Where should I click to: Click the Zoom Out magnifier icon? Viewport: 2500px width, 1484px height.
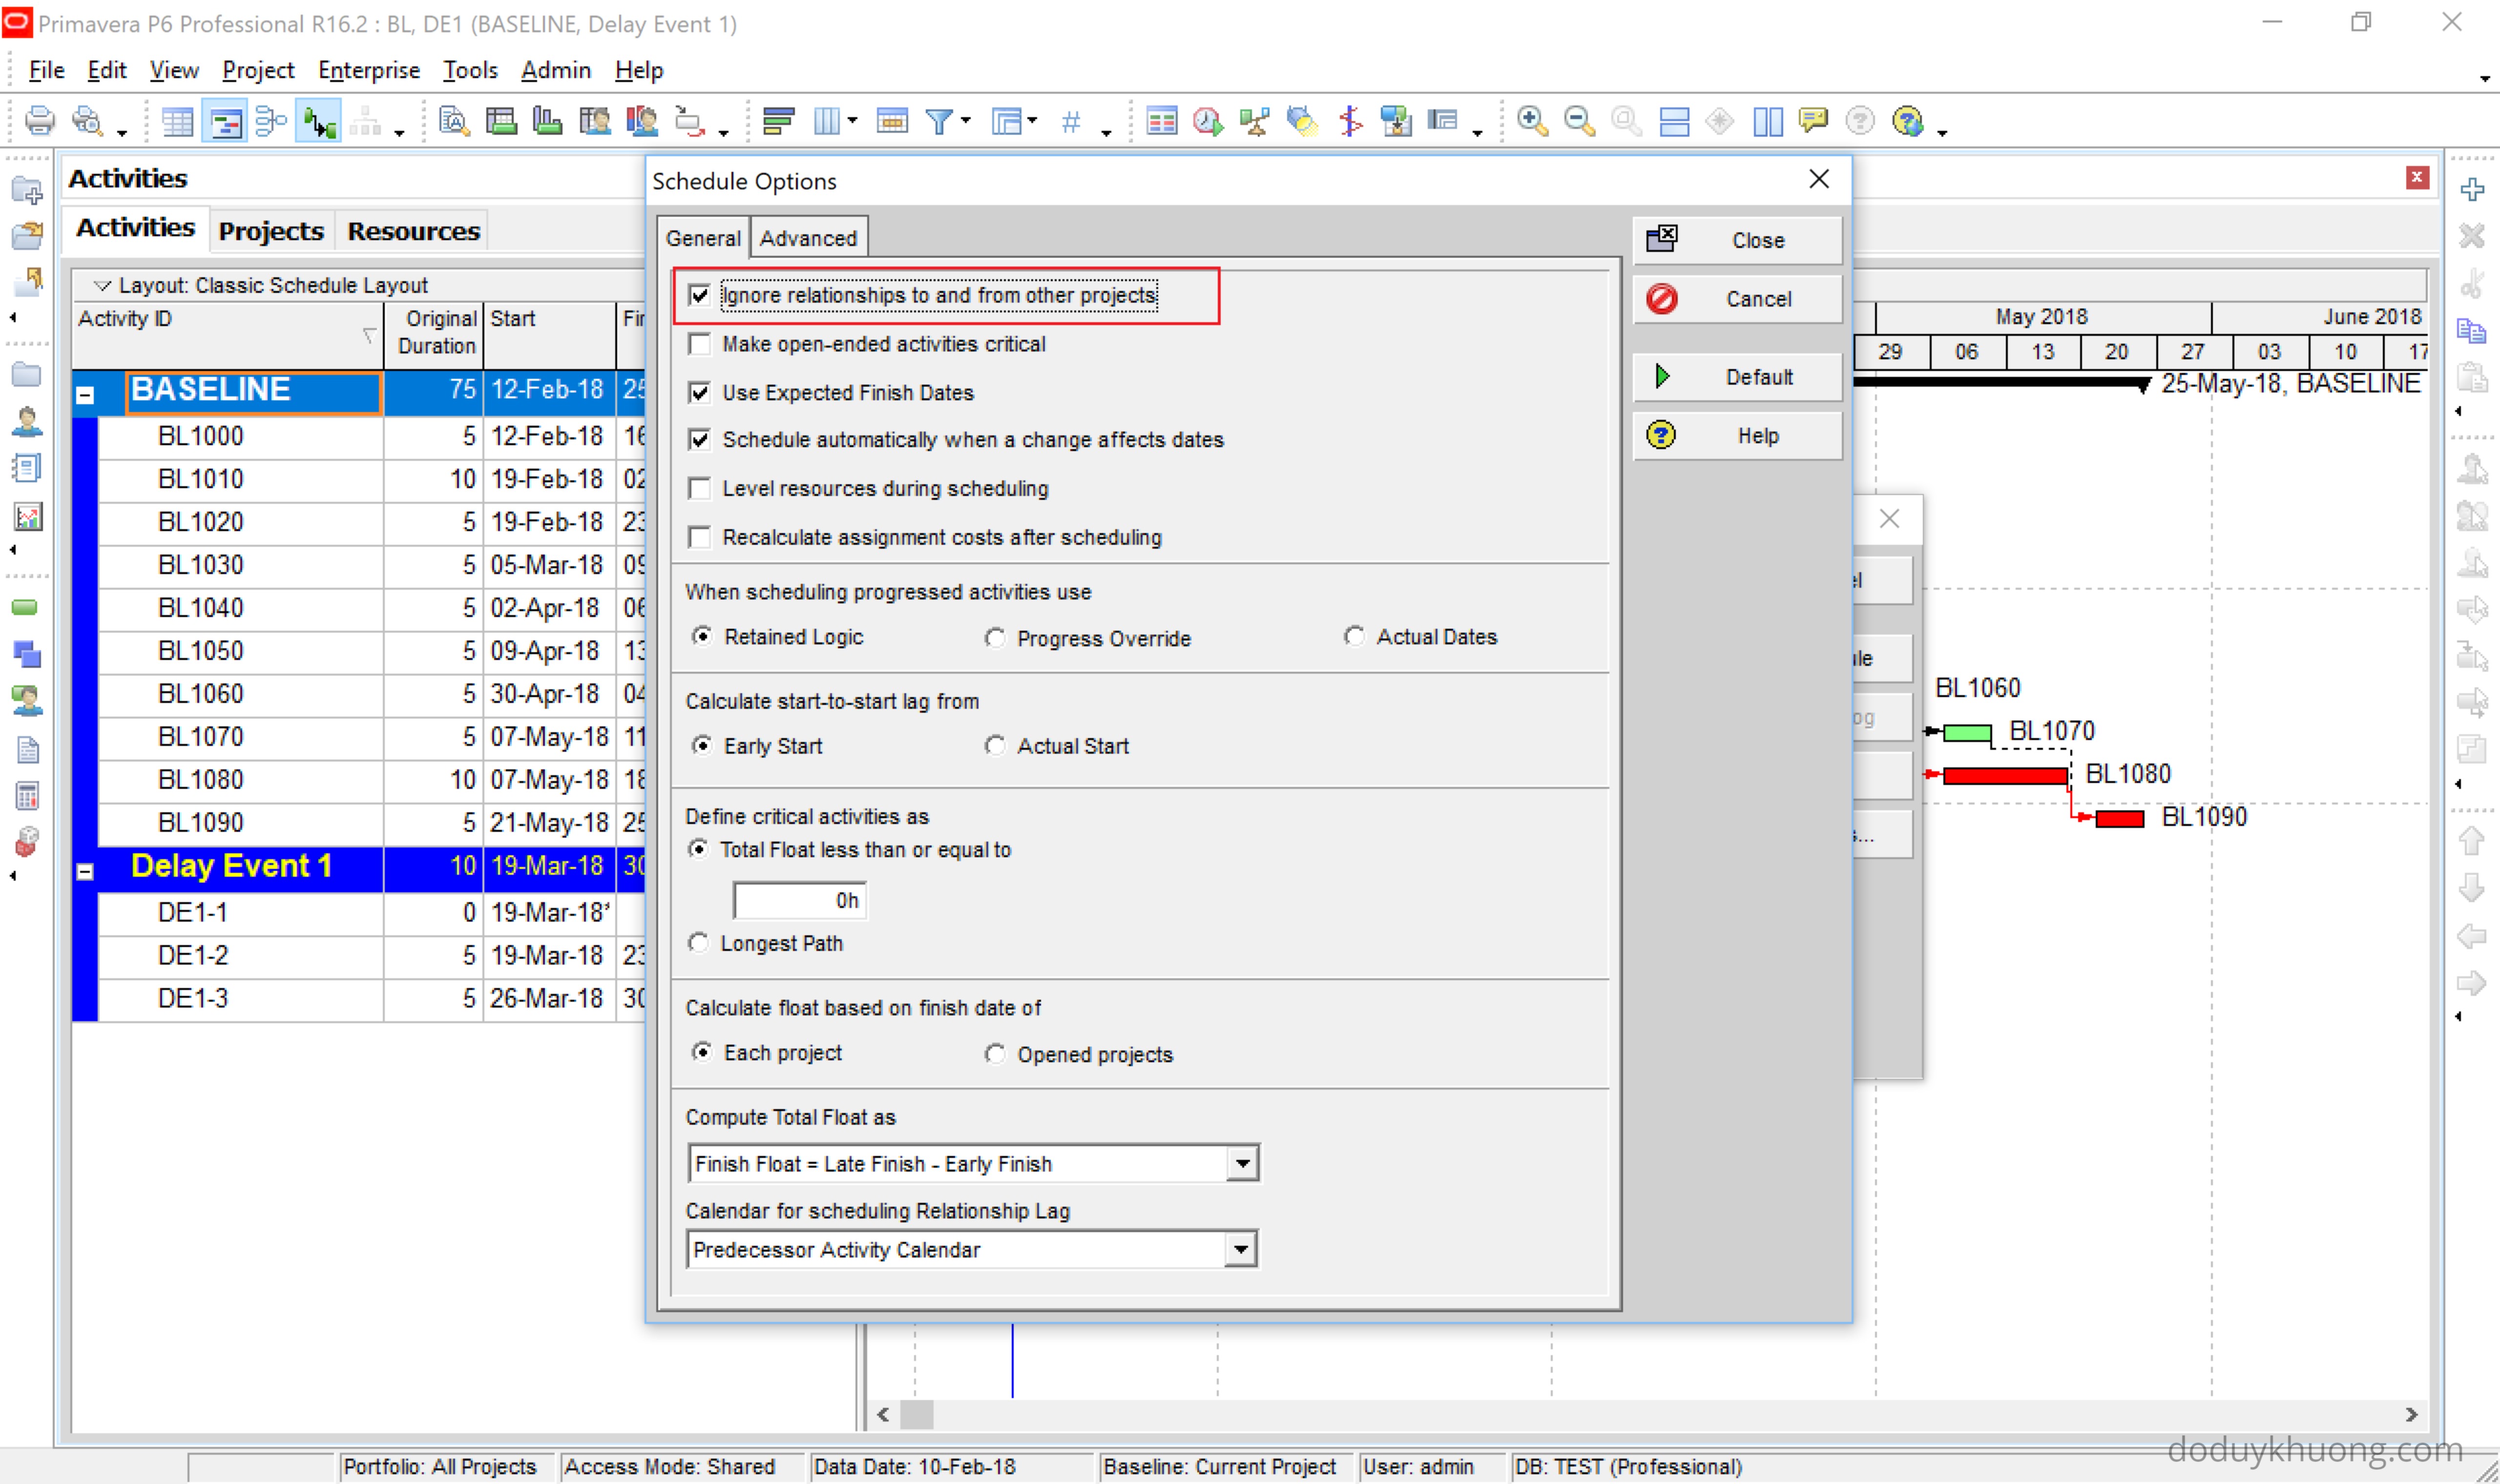(x=1578, y=121)
